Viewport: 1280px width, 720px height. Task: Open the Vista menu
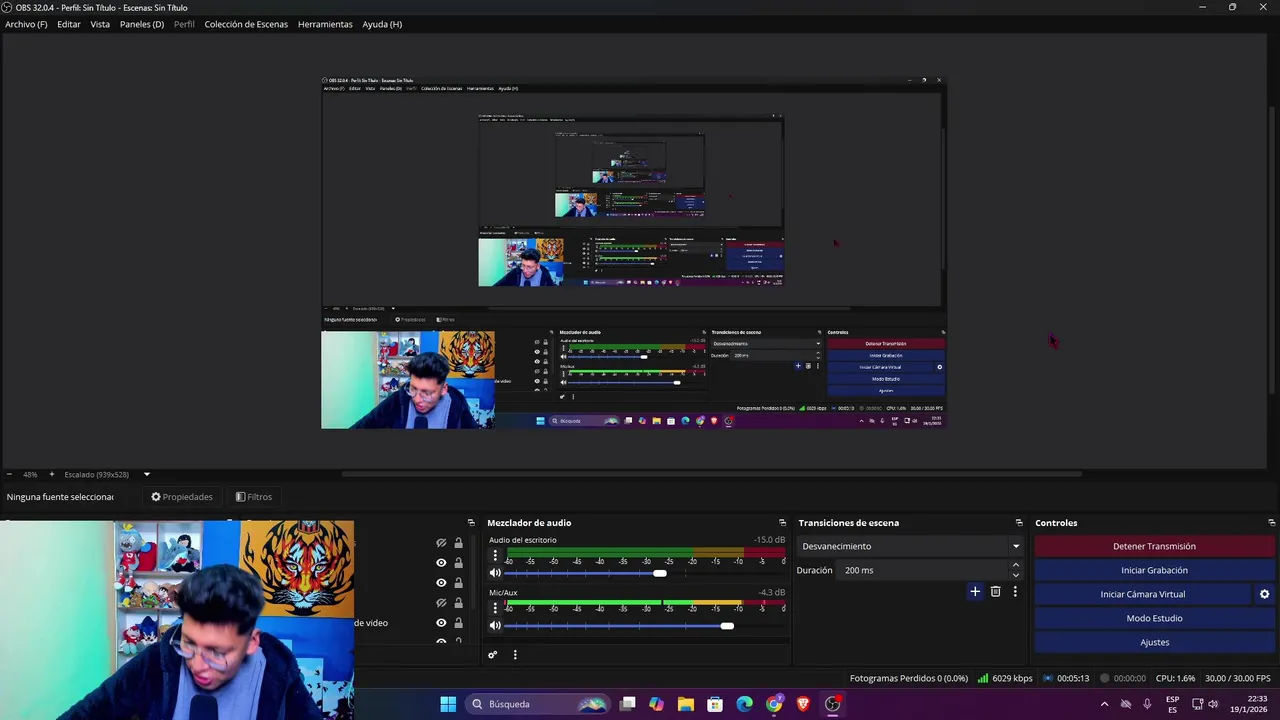(x=100, y=24)
